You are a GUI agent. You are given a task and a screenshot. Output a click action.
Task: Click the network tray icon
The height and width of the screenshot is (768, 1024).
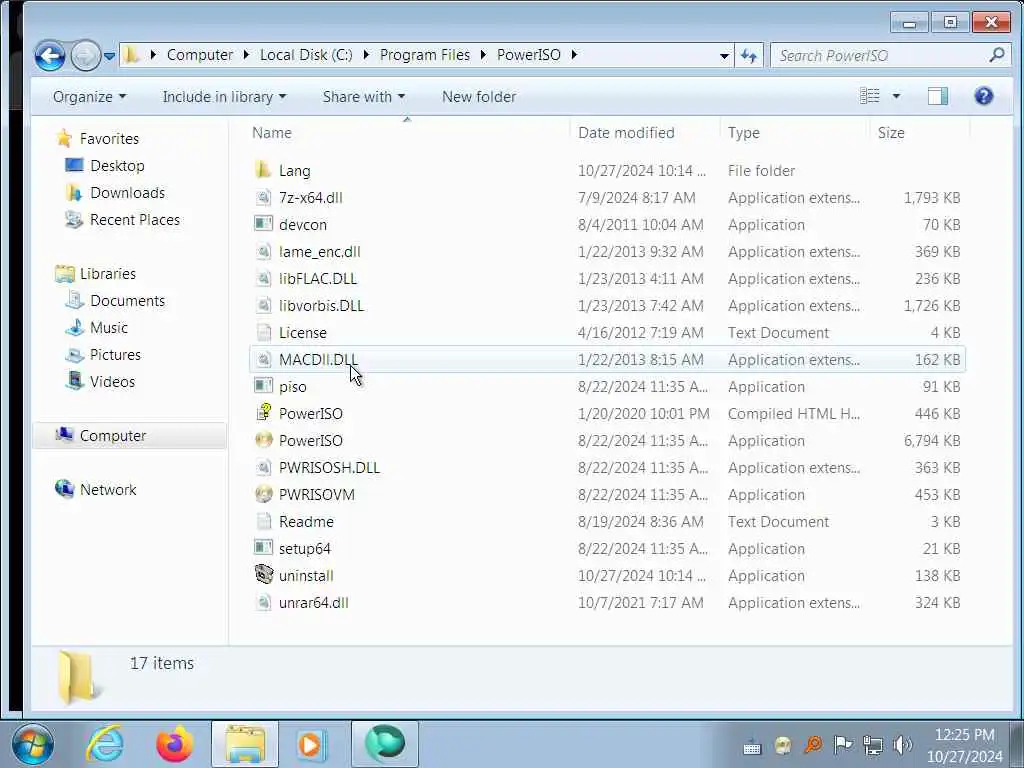click(x=872, y=744)
